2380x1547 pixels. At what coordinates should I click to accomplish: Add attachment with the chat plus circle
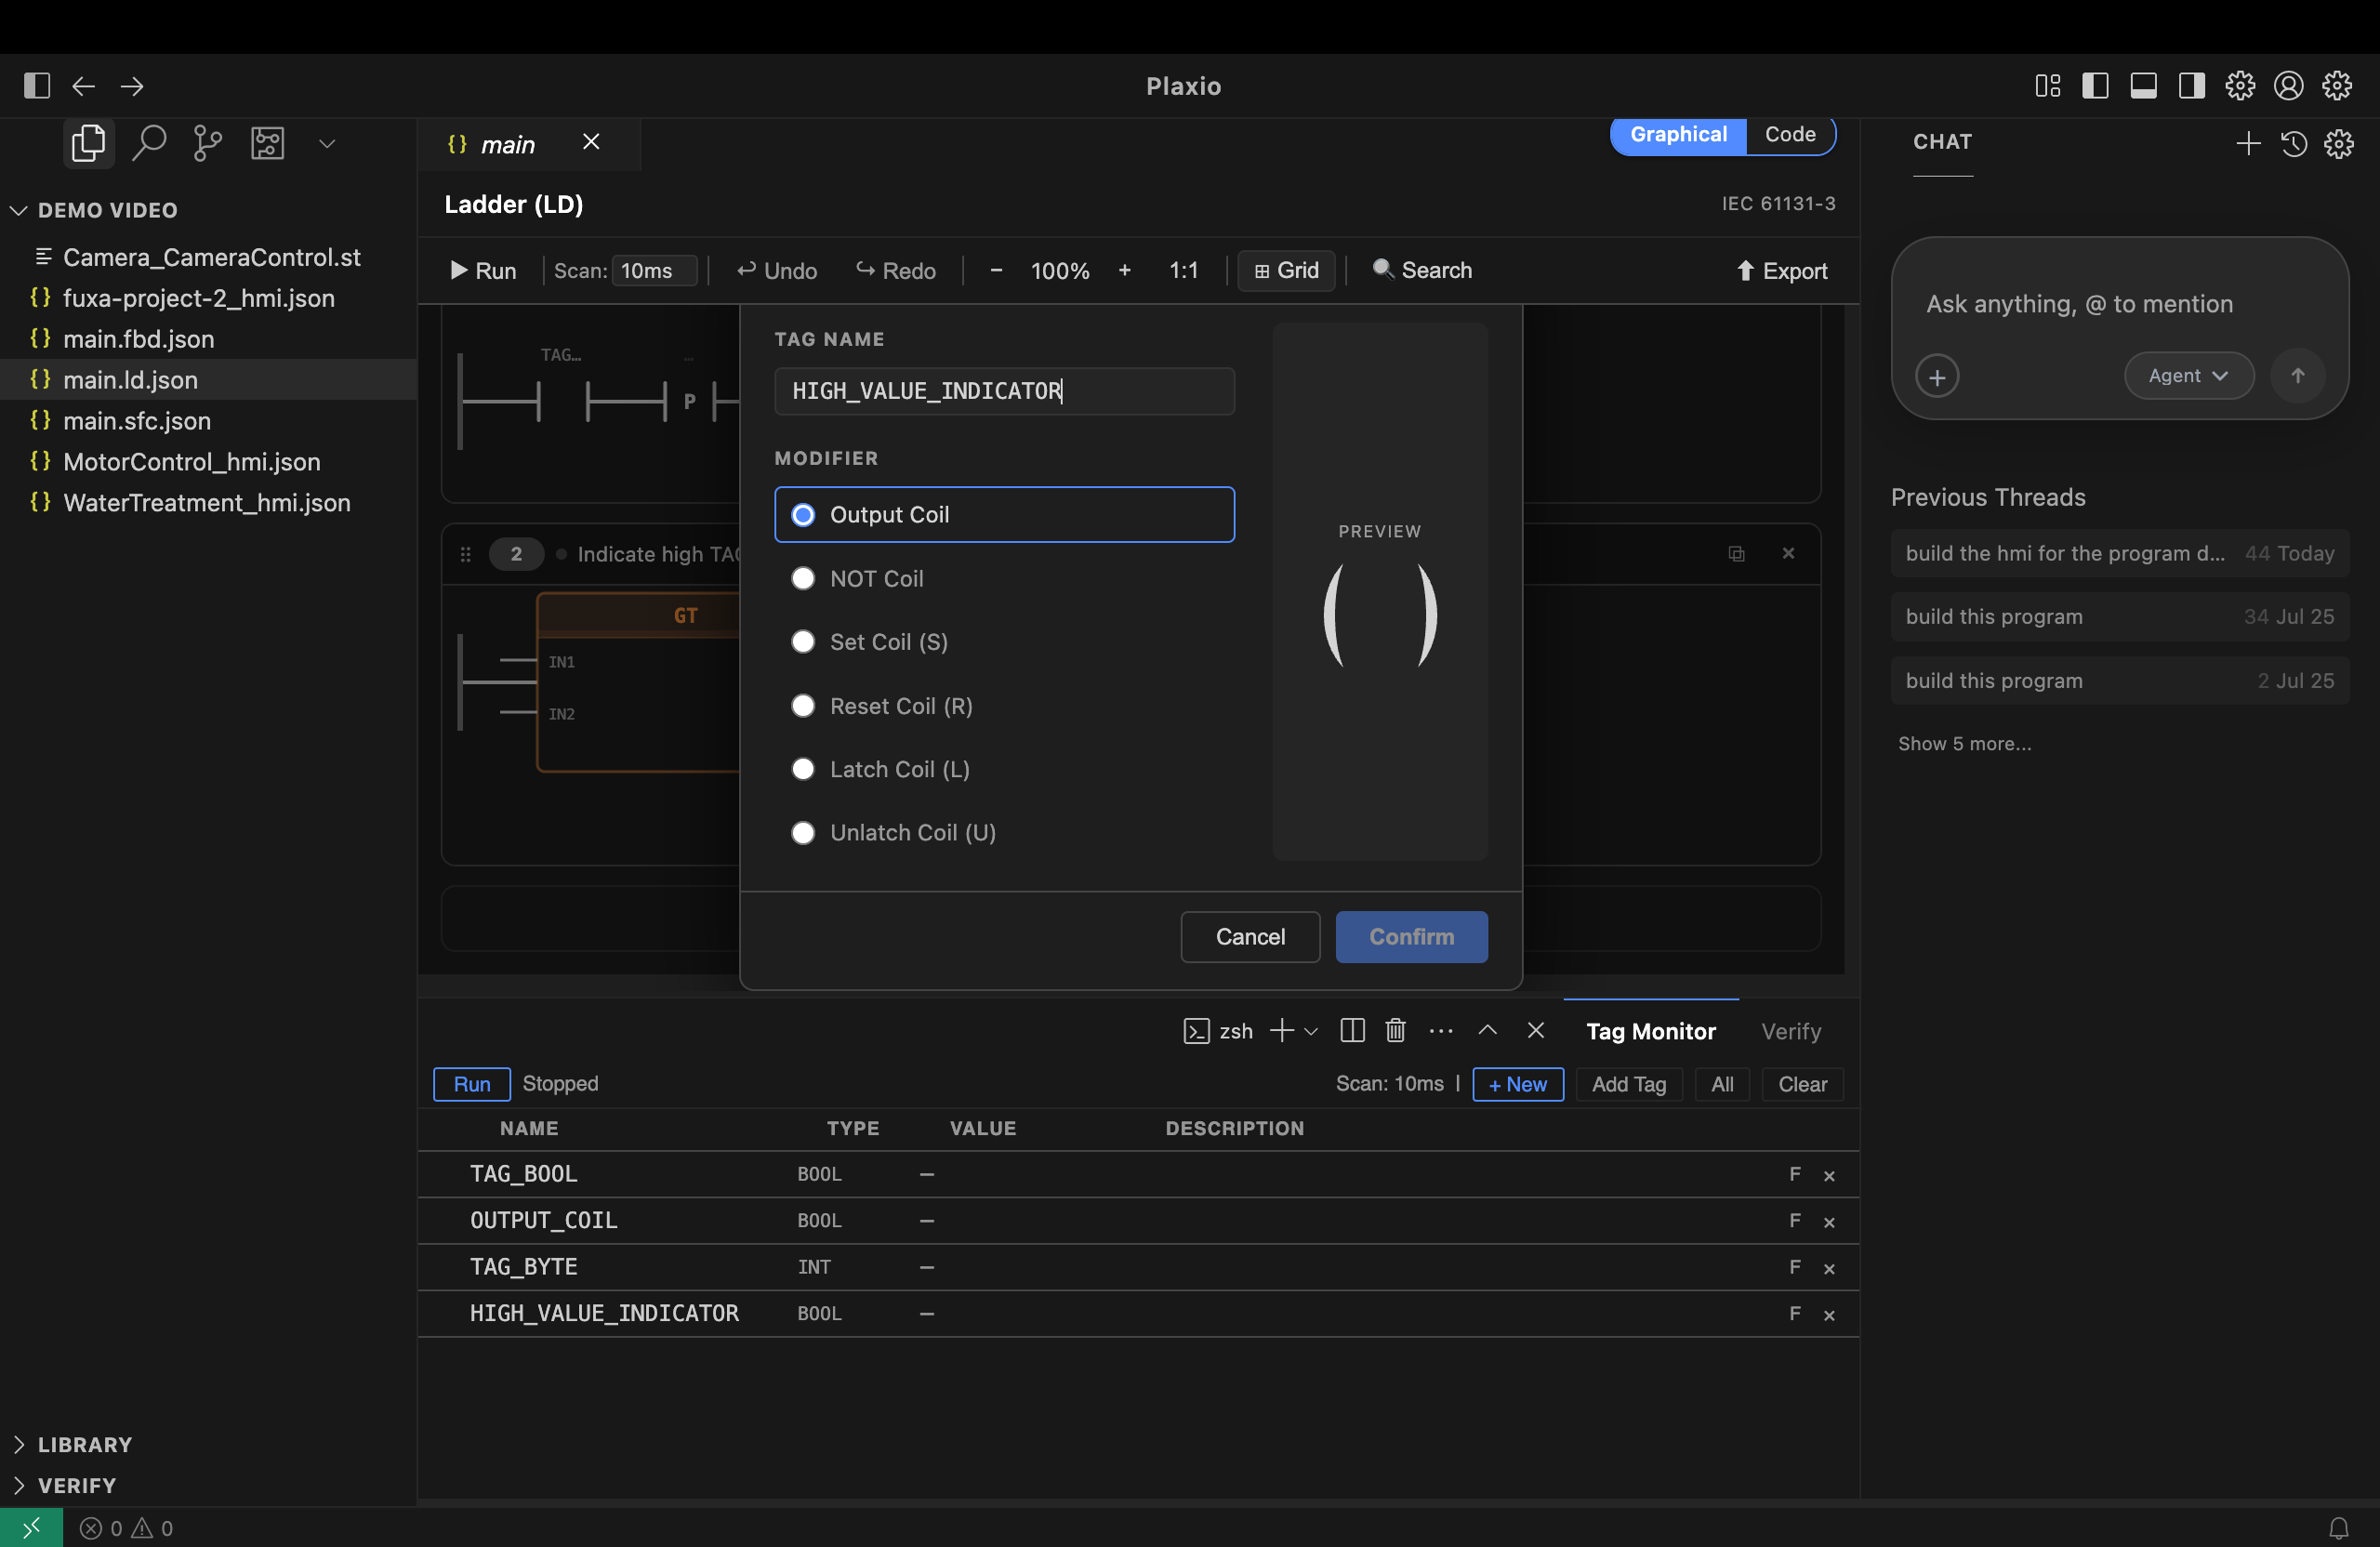1937,377
